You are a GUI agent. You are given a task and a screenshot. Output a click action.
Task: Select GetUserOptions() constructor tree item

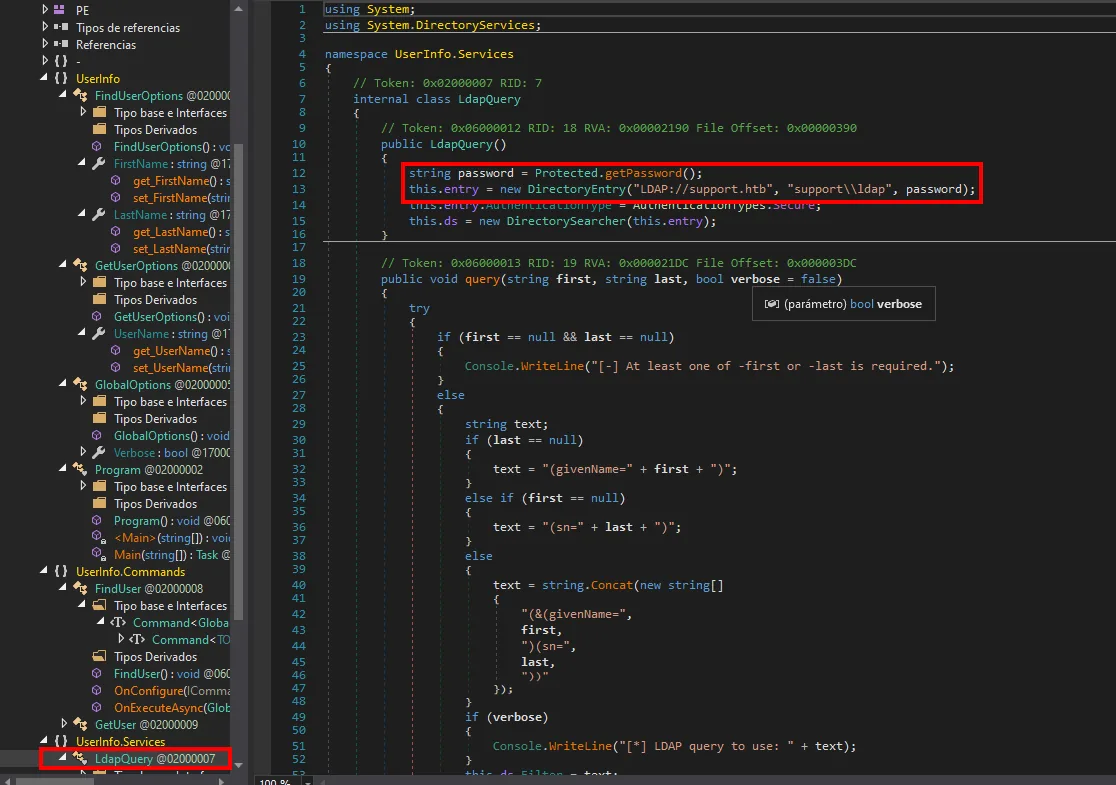pyautogui.click(x=172, y=317)
